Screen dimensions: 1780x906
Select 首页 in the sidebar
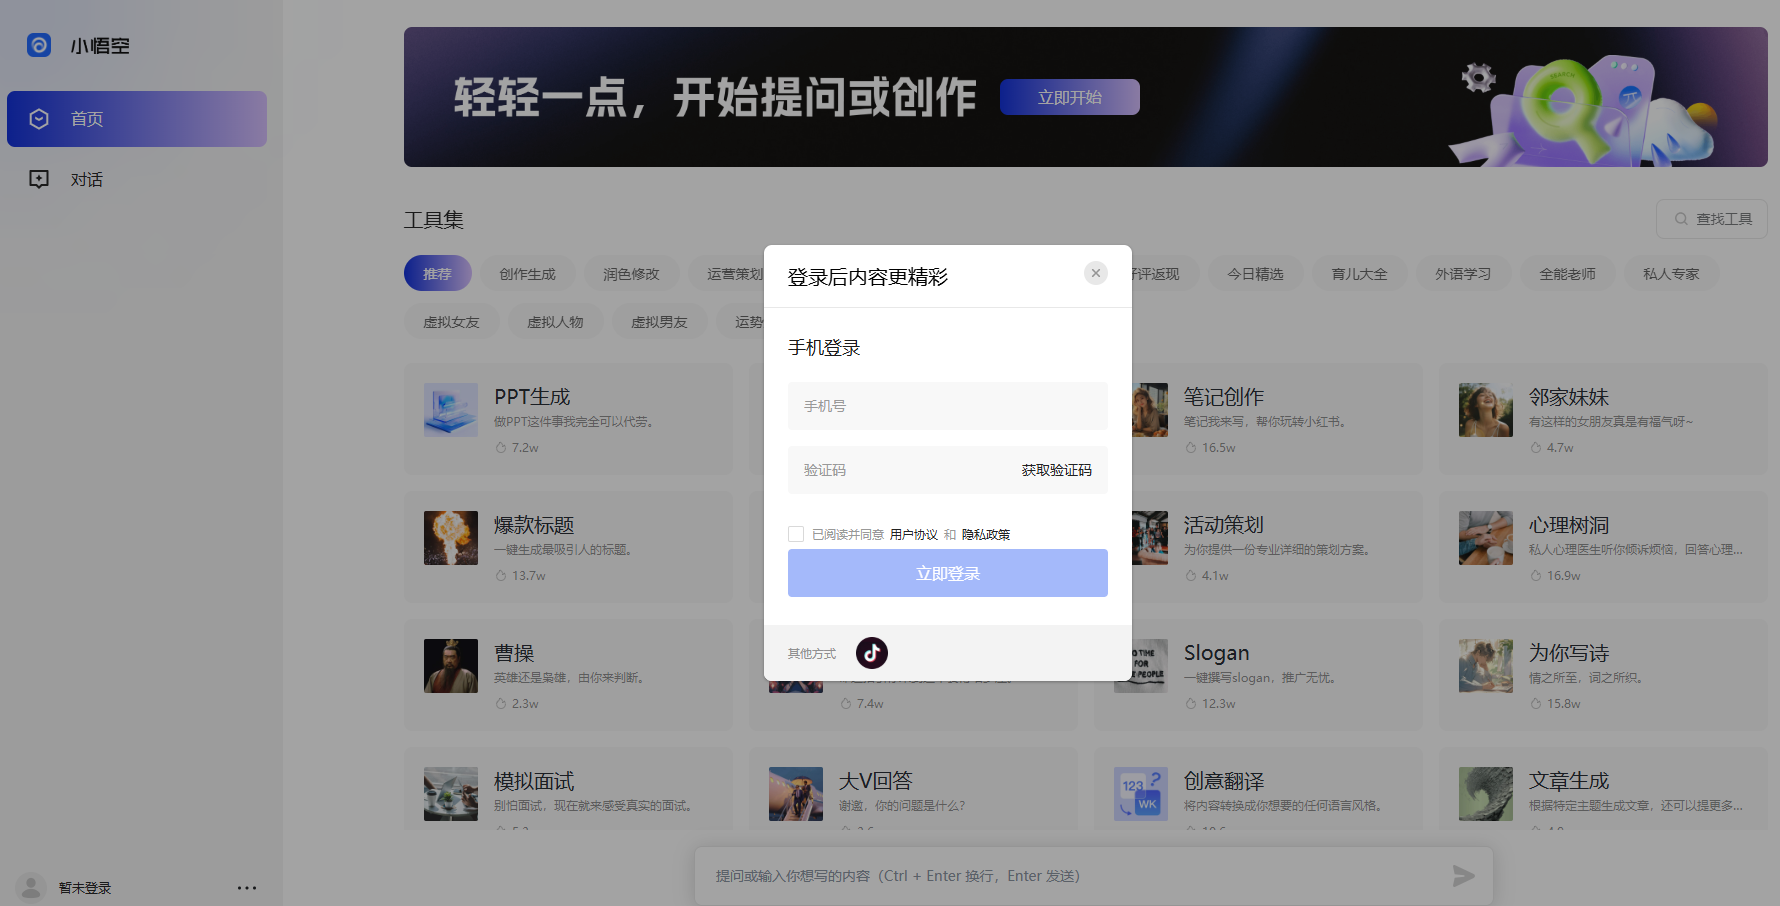[86, 119]
